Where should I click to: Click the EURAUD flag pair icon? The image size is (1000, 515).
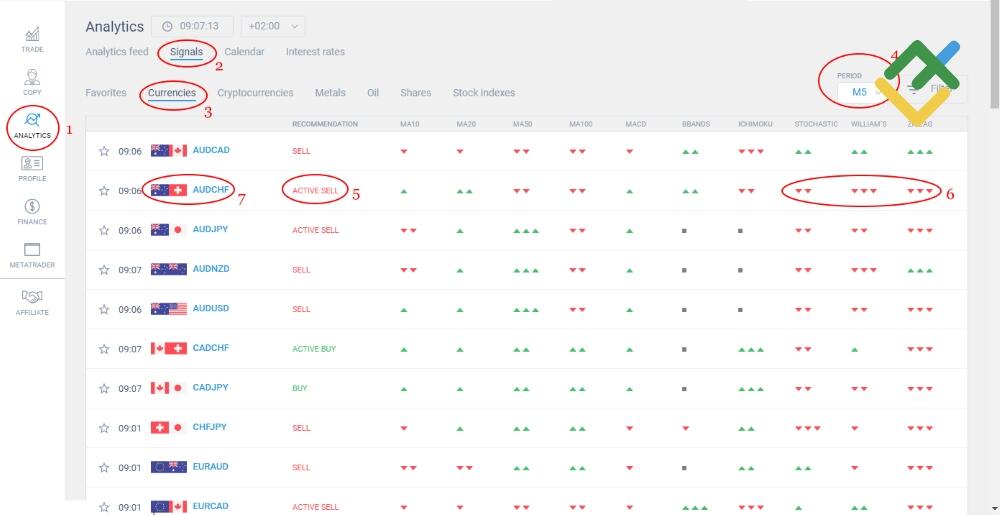[169, 467]
